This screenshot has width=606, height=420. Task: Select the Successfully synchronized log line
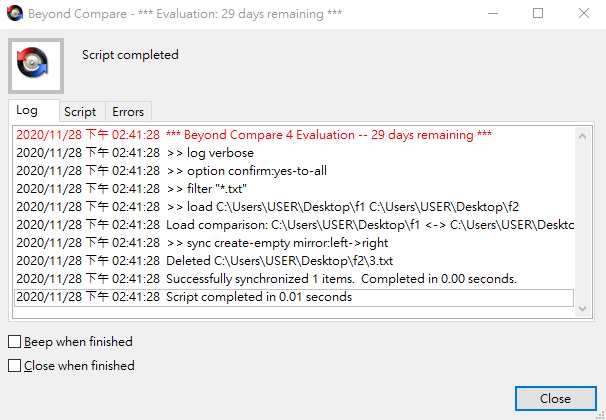pos(340,279)
